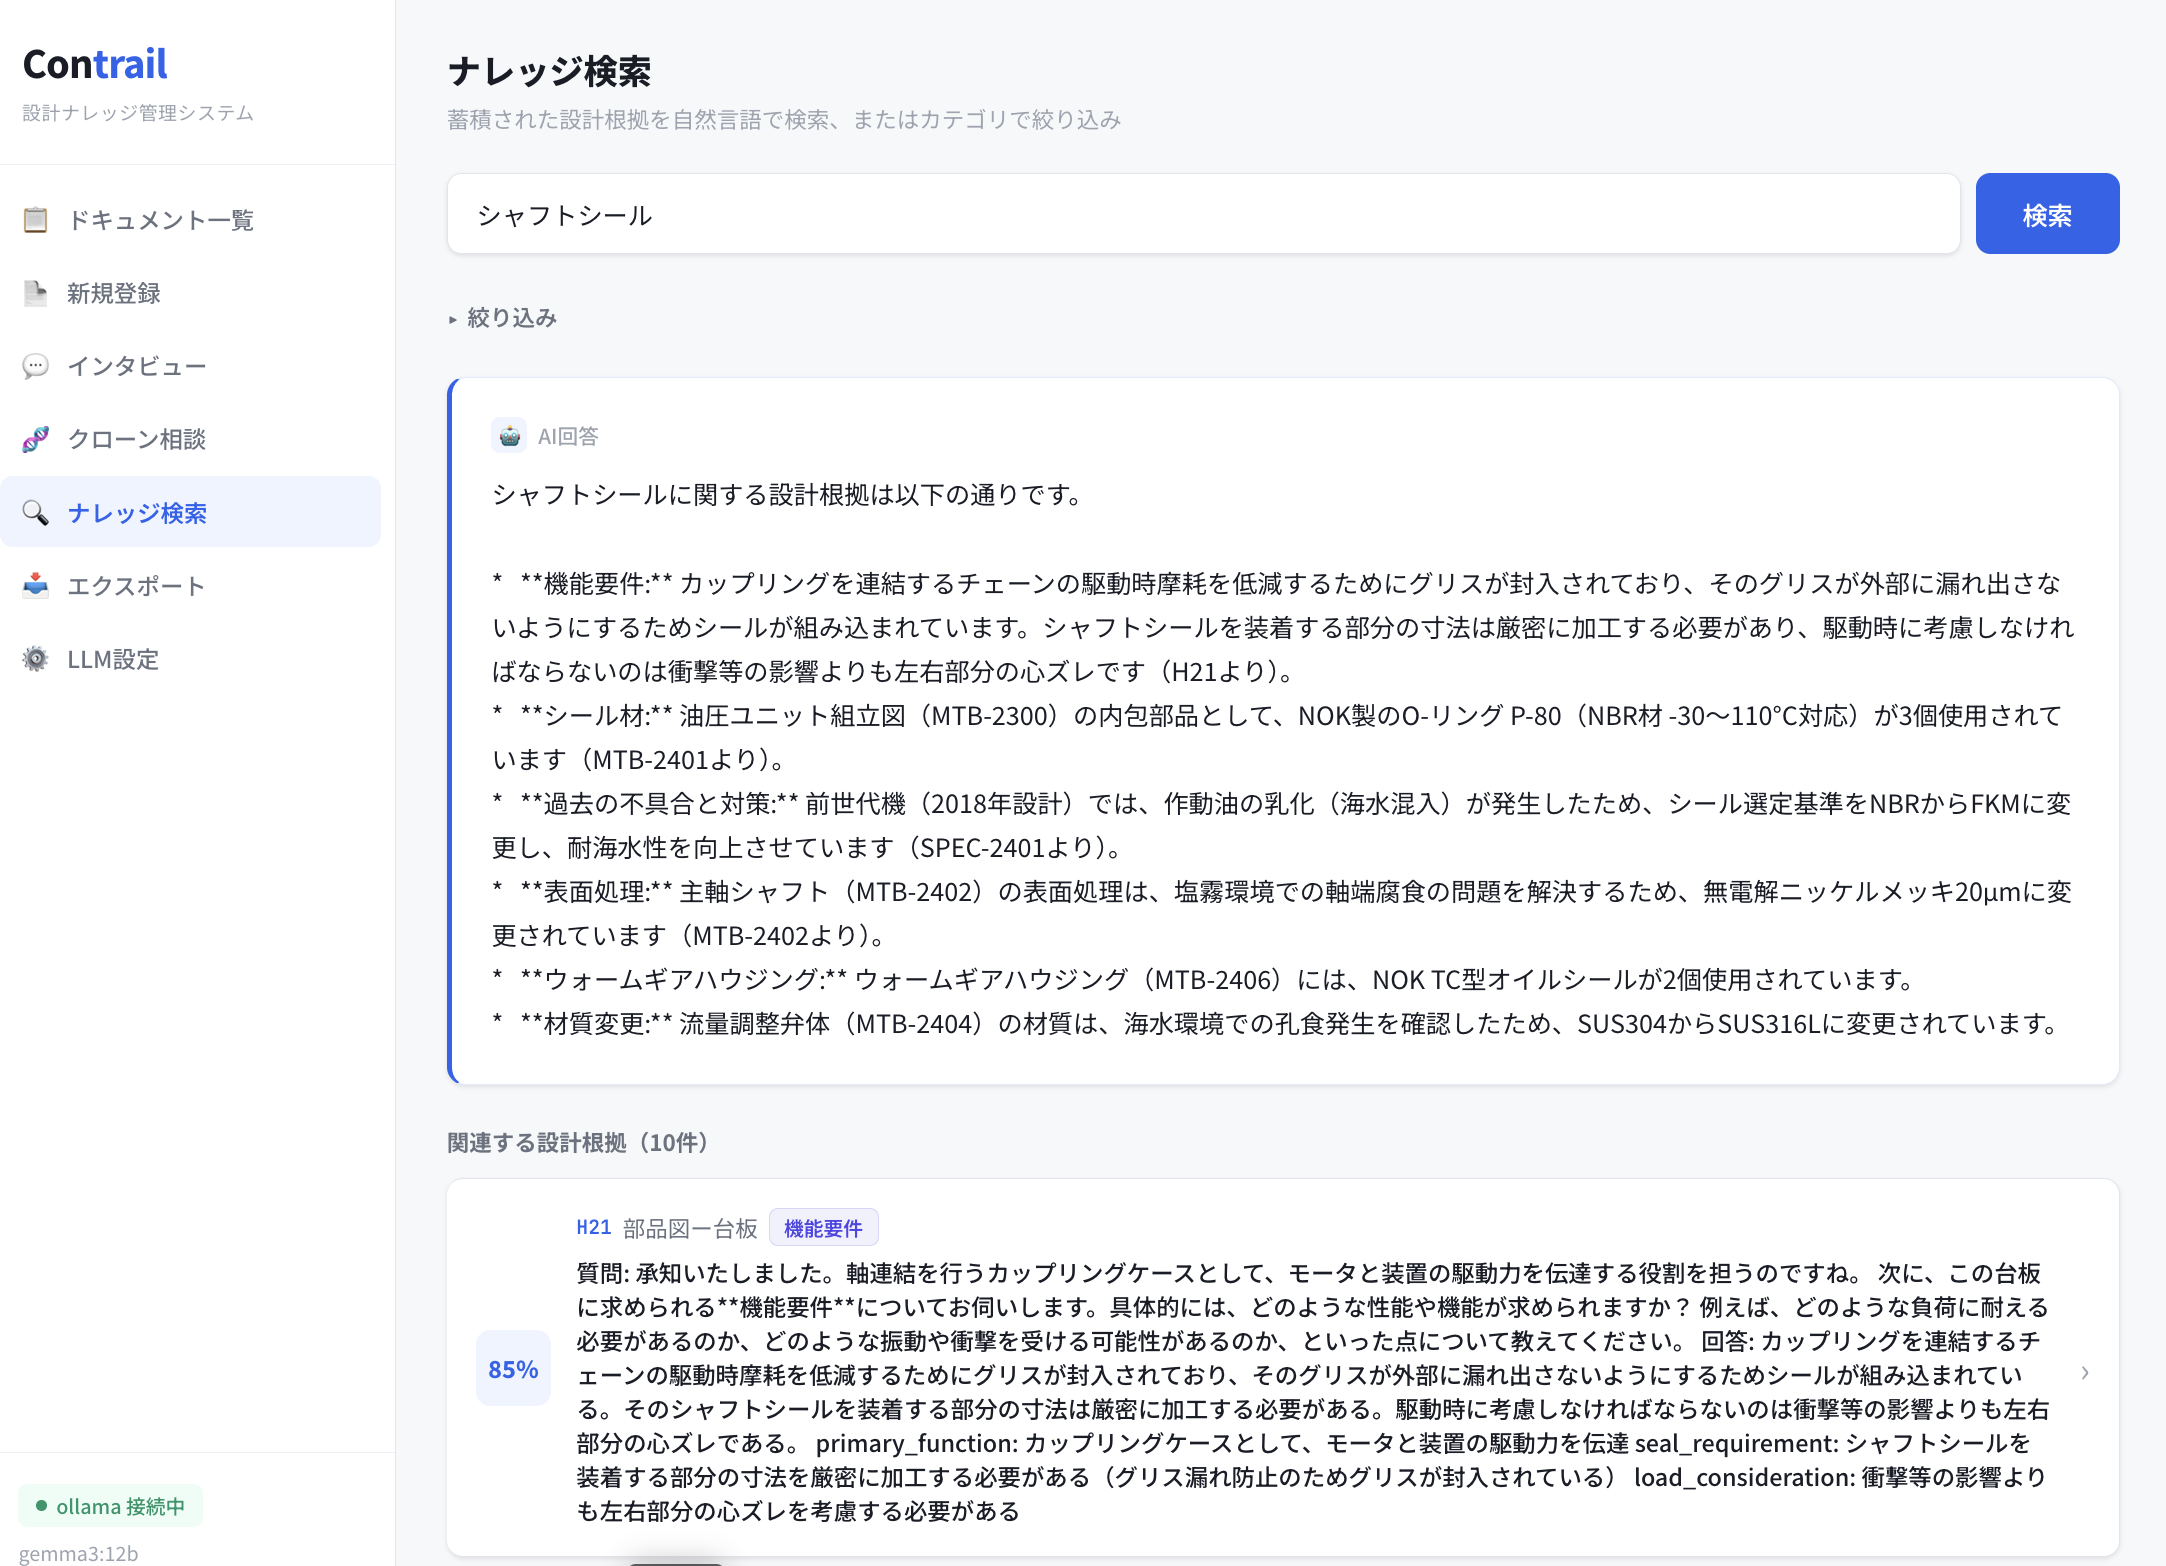Click the ナレッジ検索 page heading
Screen dimensions: 2166x1566
[x=549, y=71]
